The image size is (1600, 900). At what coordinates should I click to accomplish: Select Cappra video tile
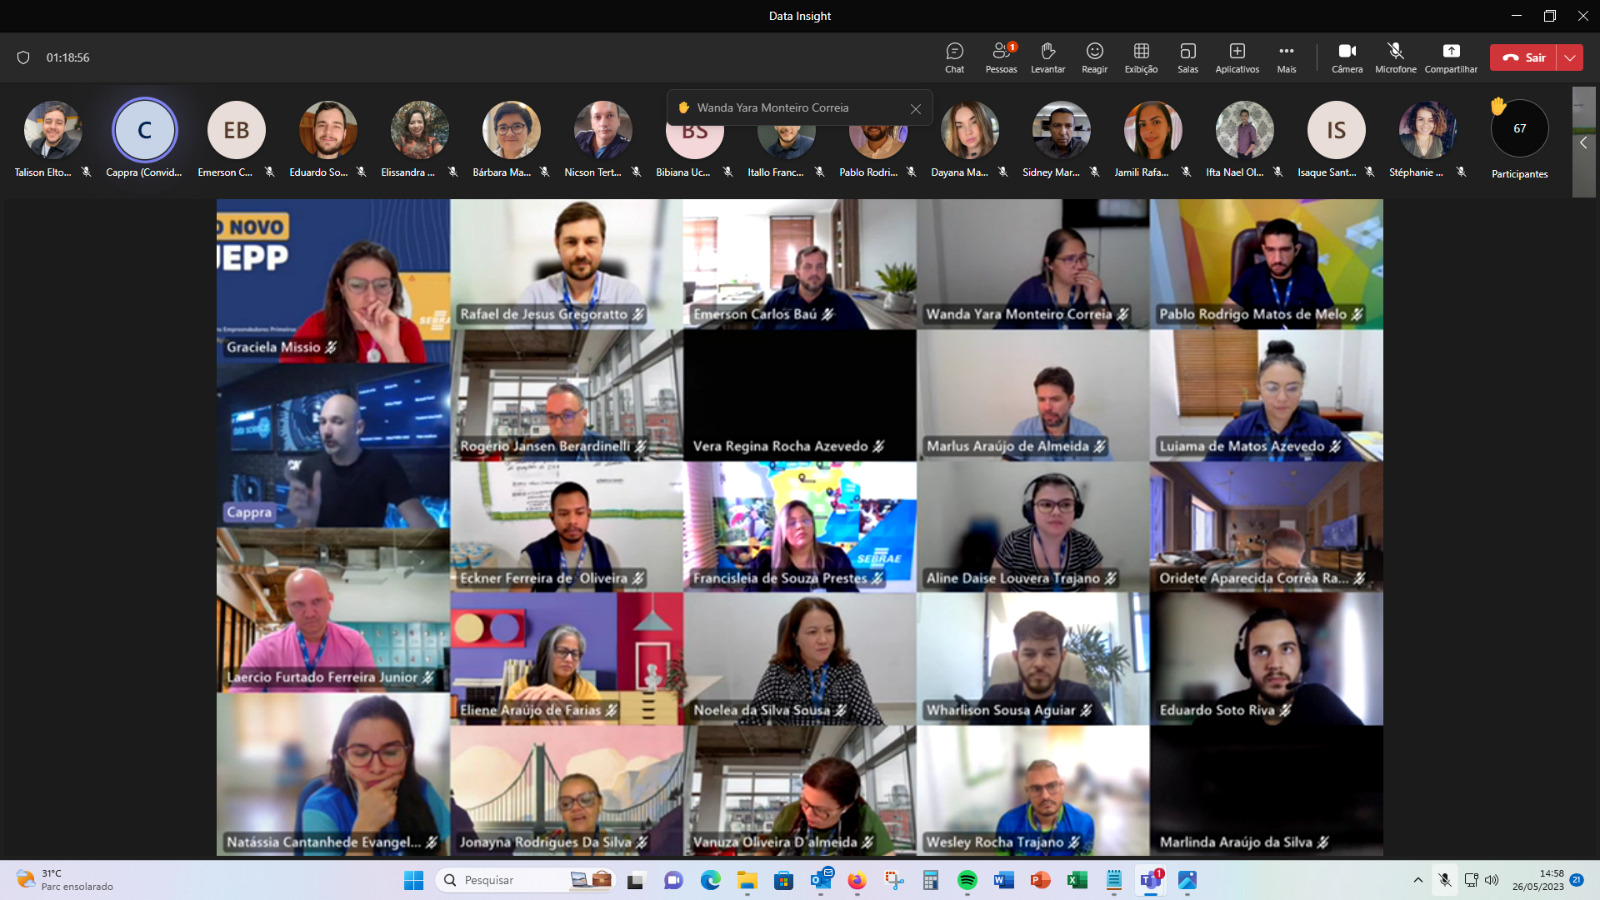(x=333, y=445)
